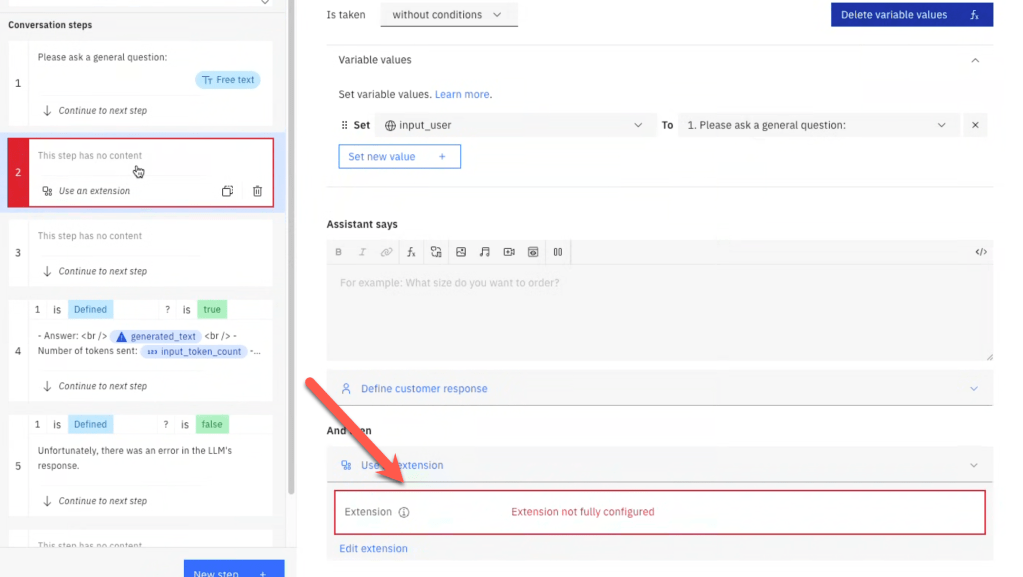
Task: Open the Learn more link
Action: point(462,94)
